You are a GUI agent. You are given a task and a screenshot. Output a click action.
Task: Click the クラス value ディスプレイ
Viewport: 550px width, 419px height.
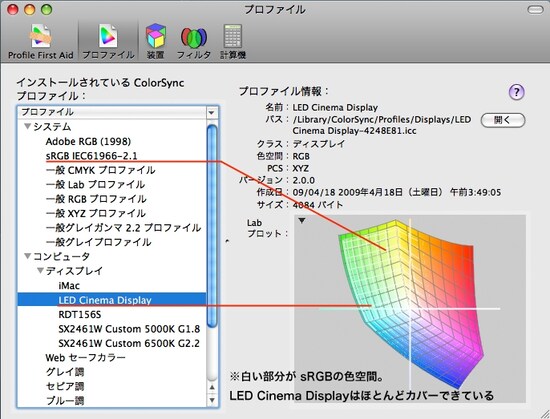click(x=319, y=144)
